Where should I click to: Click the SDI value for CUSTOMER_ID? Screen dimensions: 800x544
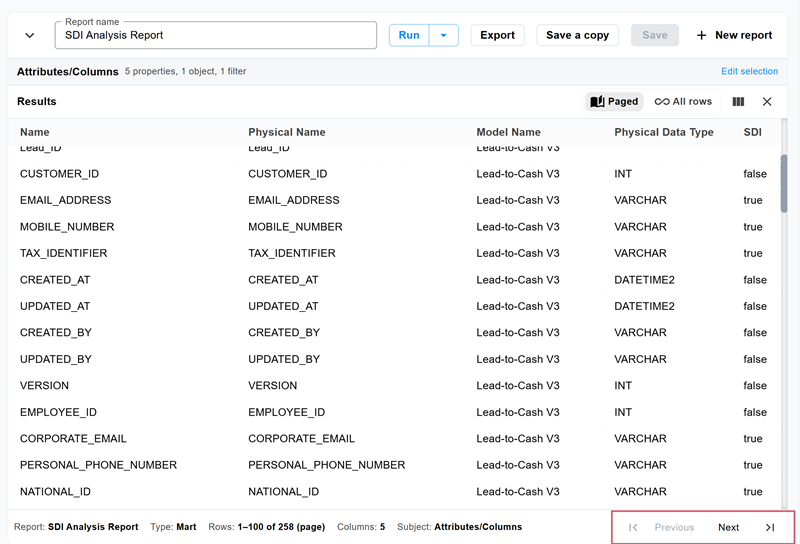[x=755, y=174]
